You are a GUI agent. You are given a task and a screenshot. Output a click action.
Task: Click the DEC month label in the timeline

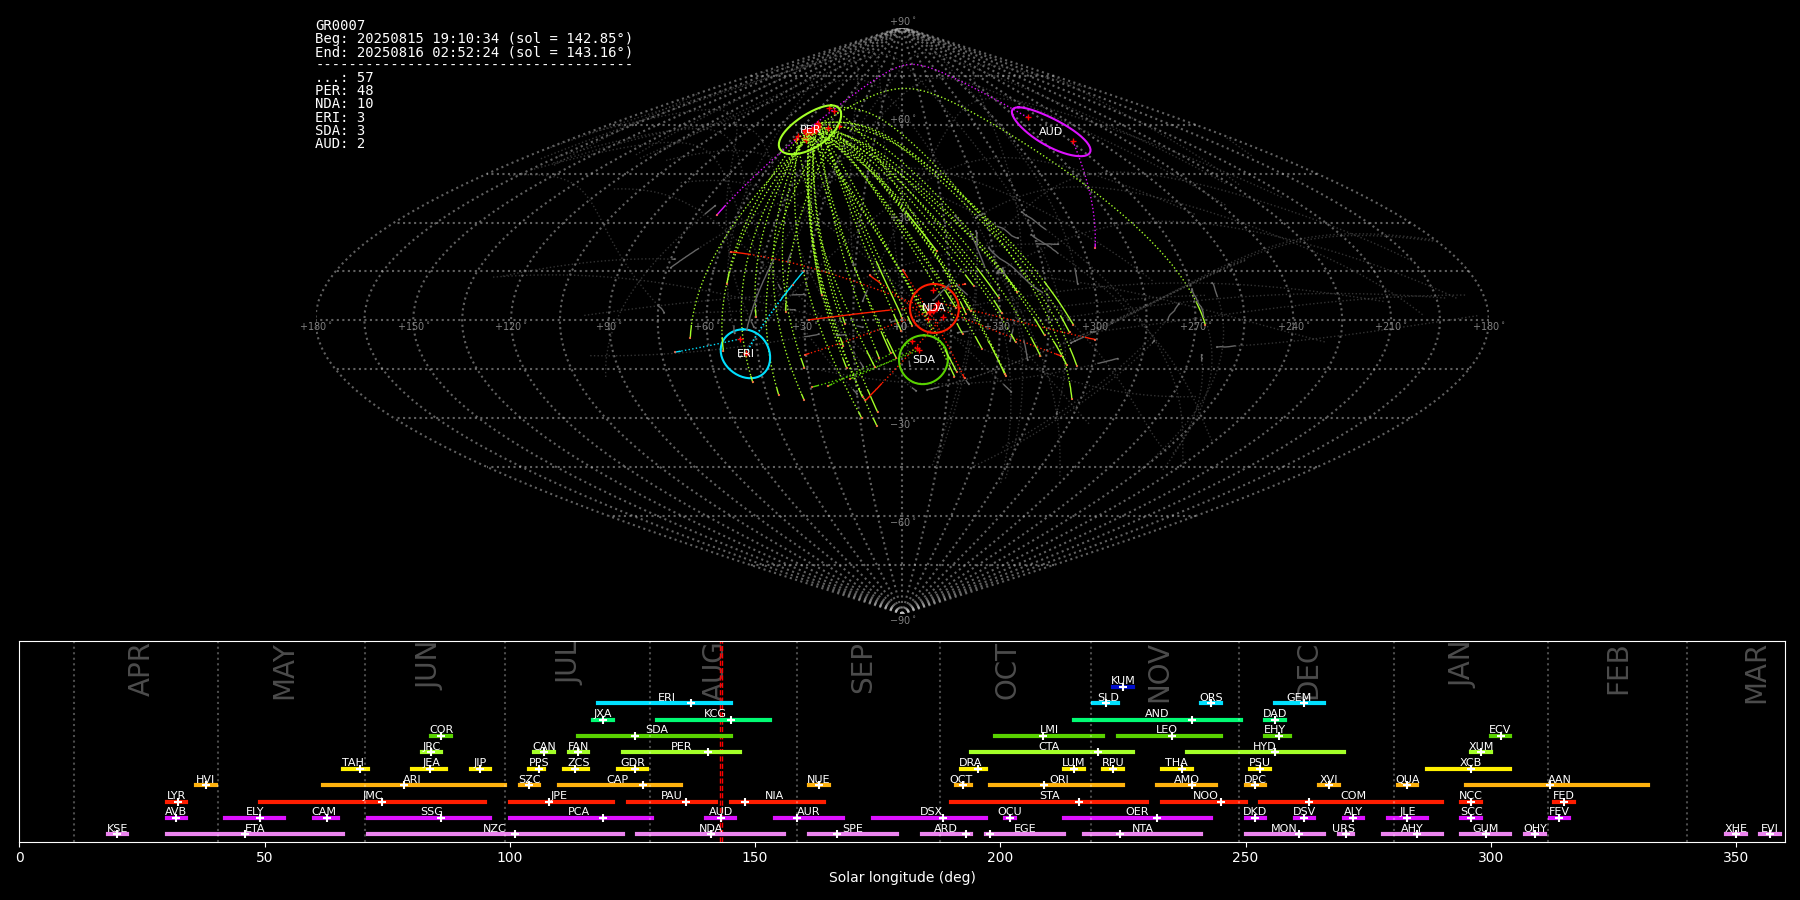click(x=1308, y=672)
